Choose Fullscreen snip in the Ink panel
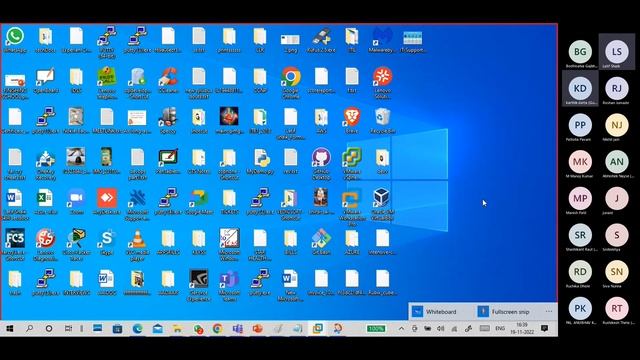This screenshot has height=360, width=640. coord(504,312)
